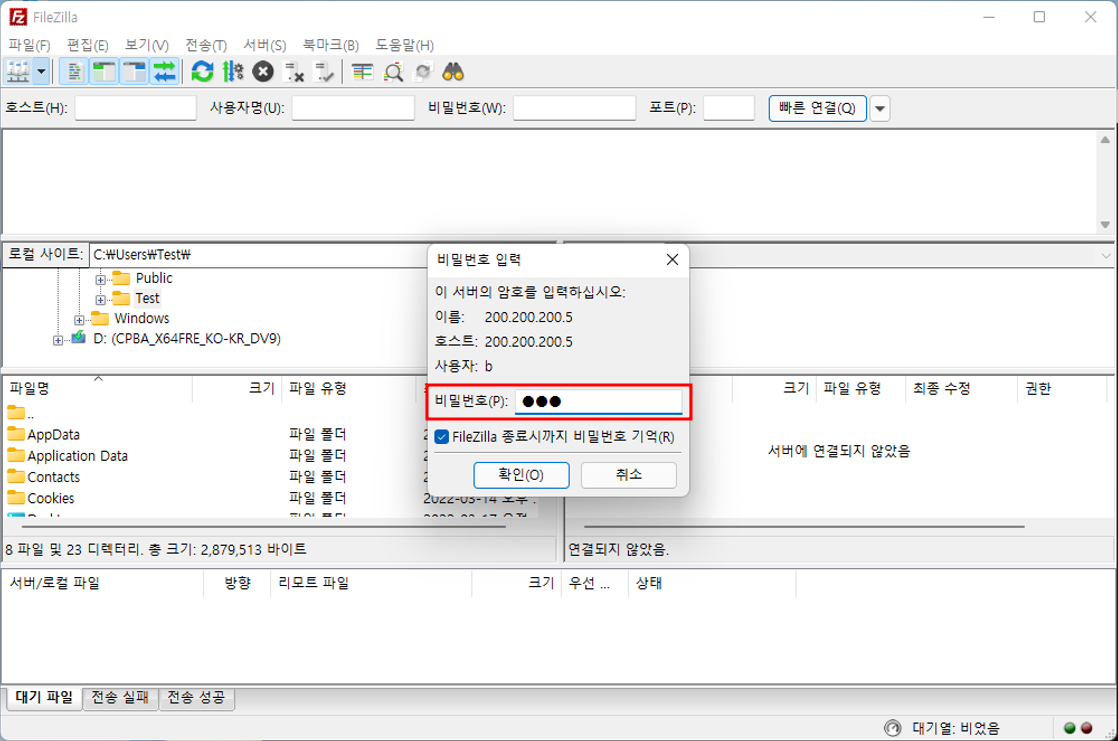Toggle message log display icon

[73, 72]
